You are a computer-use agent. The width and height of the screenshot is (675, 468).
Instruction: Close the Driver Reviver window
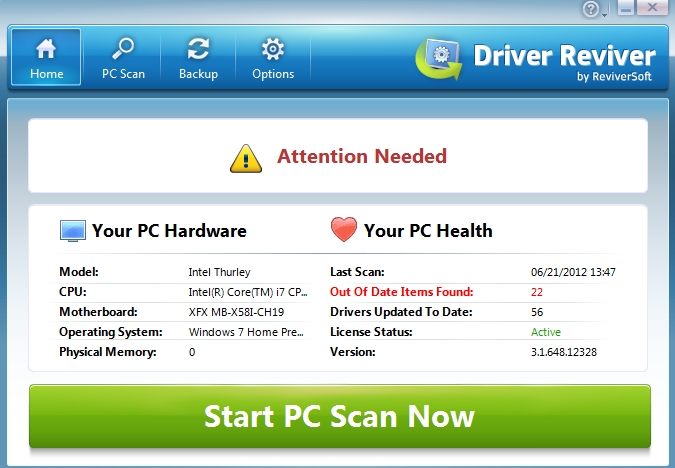click(652, 7)
